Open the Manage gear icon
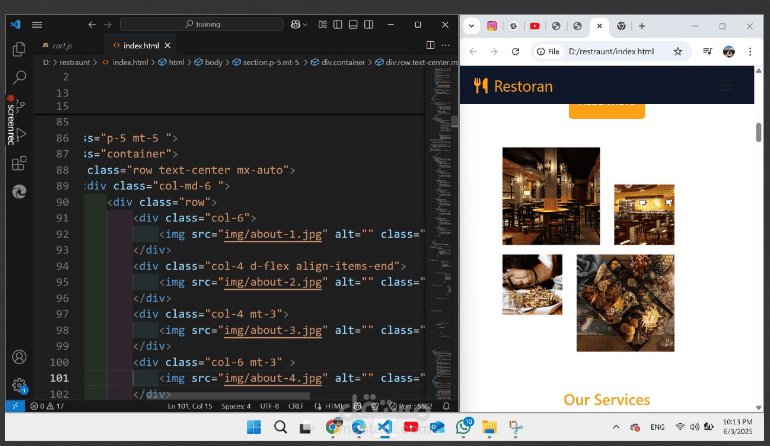770x446 pixels. (19, 385)
